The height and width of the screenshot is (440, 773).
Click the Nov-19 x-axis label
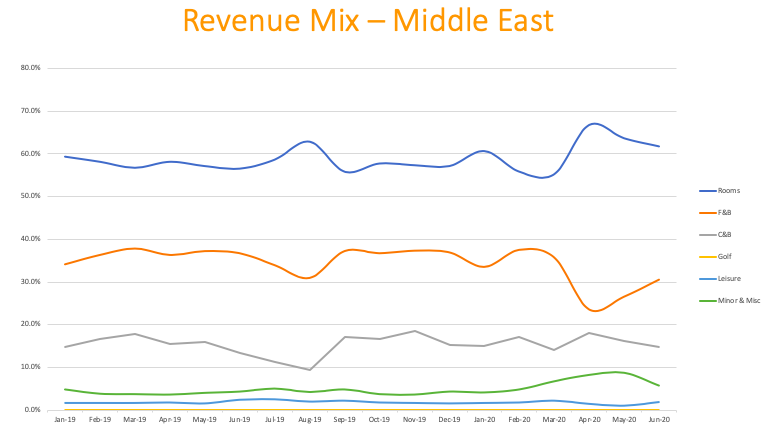[415, 420]
